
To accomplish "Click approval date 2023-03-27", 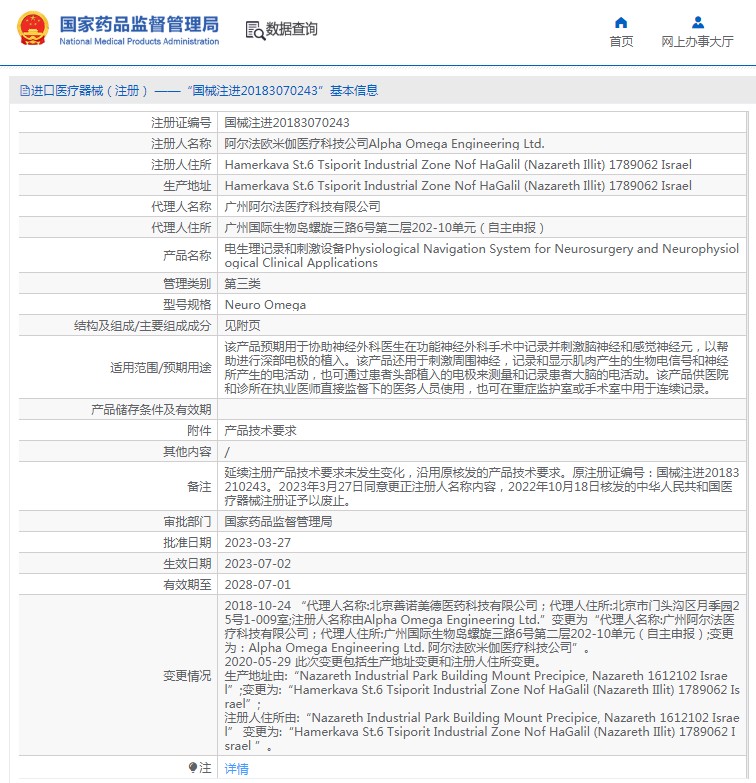I will [258, 542].
